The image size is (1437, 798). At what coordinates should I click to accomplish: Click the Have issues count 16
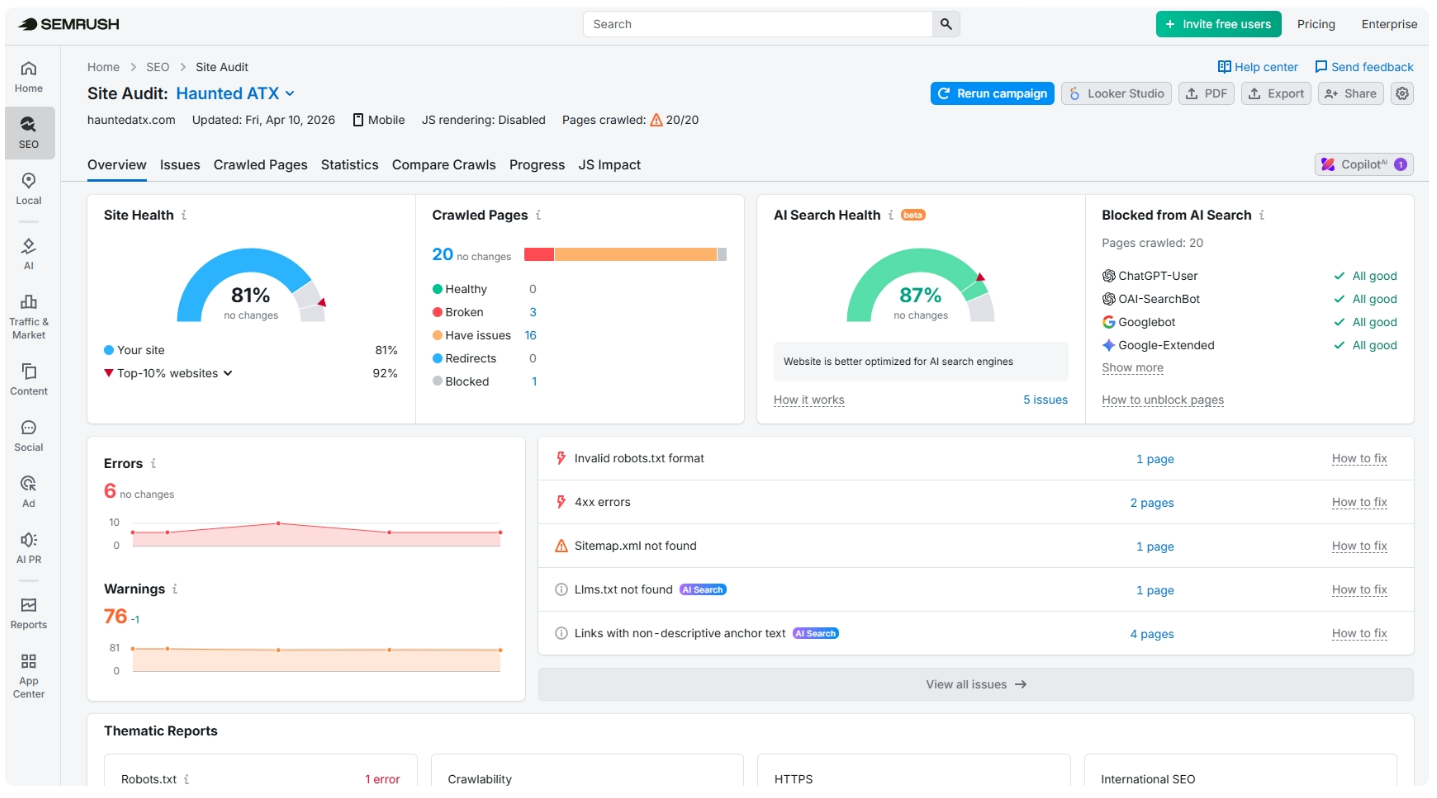coord(530,335)
